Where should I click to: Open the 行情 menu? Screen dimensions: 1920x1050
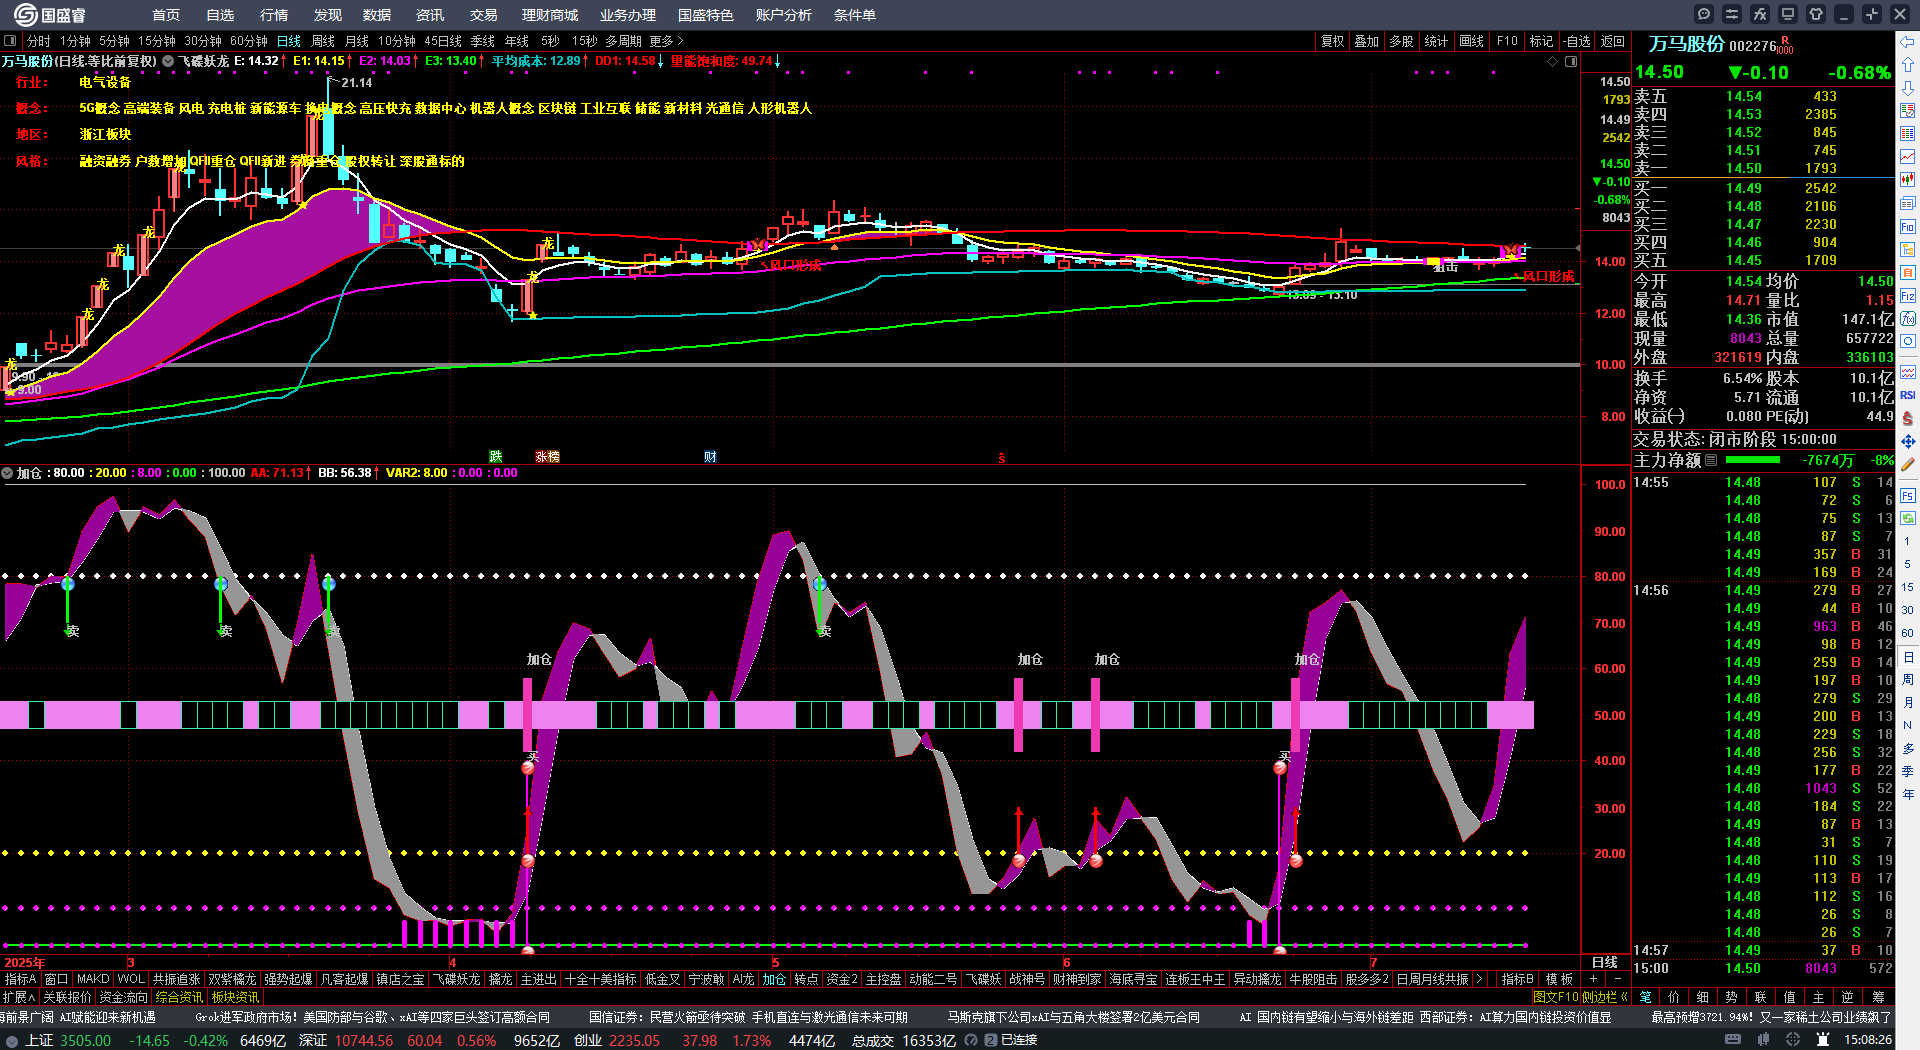click(274, 15)
